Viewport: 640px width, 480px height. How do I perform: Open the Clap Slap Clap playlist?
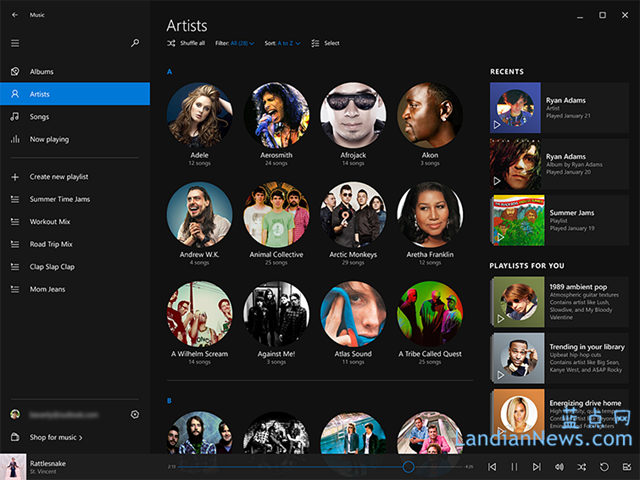coord(75,267)
